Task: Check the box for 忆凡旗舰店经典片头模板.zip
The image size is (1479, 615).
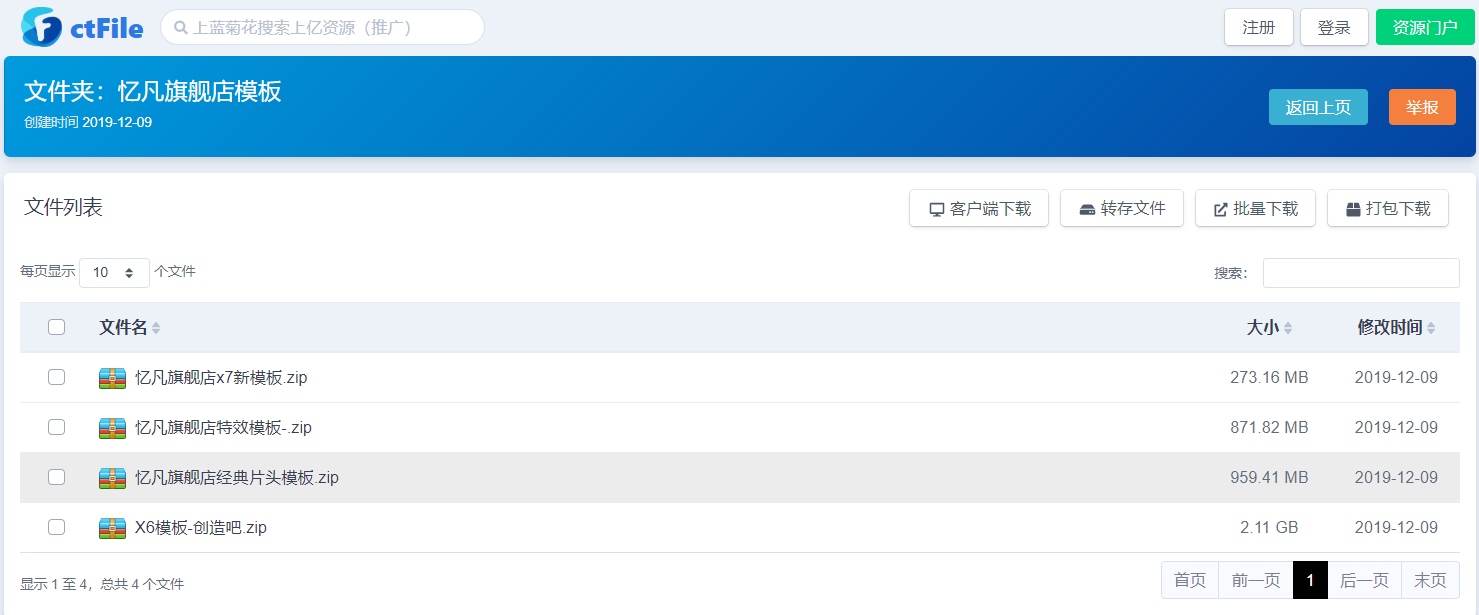Action: point(56,477)
